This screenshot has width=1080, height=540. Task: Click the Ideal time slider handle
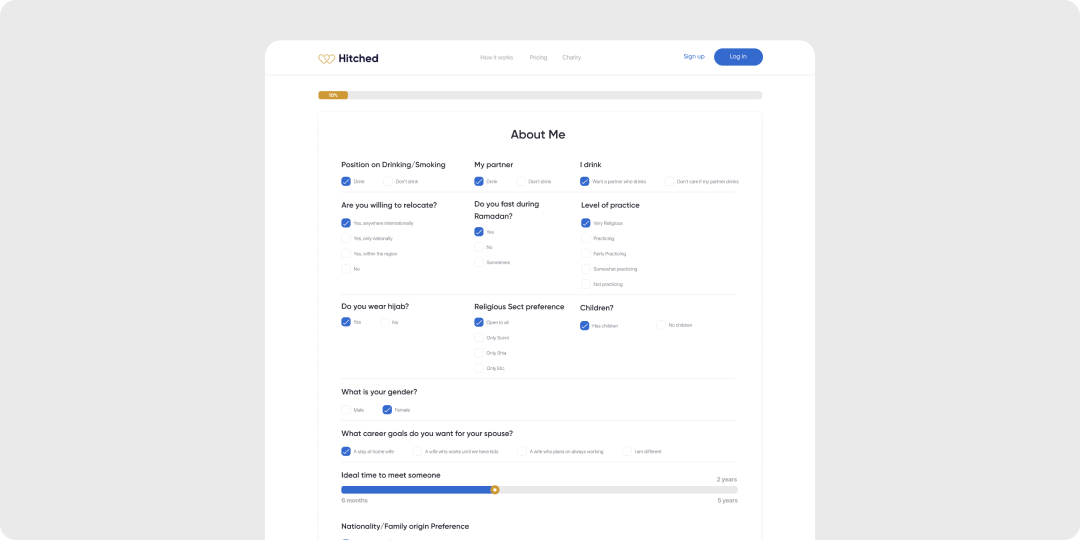[495, 490]
